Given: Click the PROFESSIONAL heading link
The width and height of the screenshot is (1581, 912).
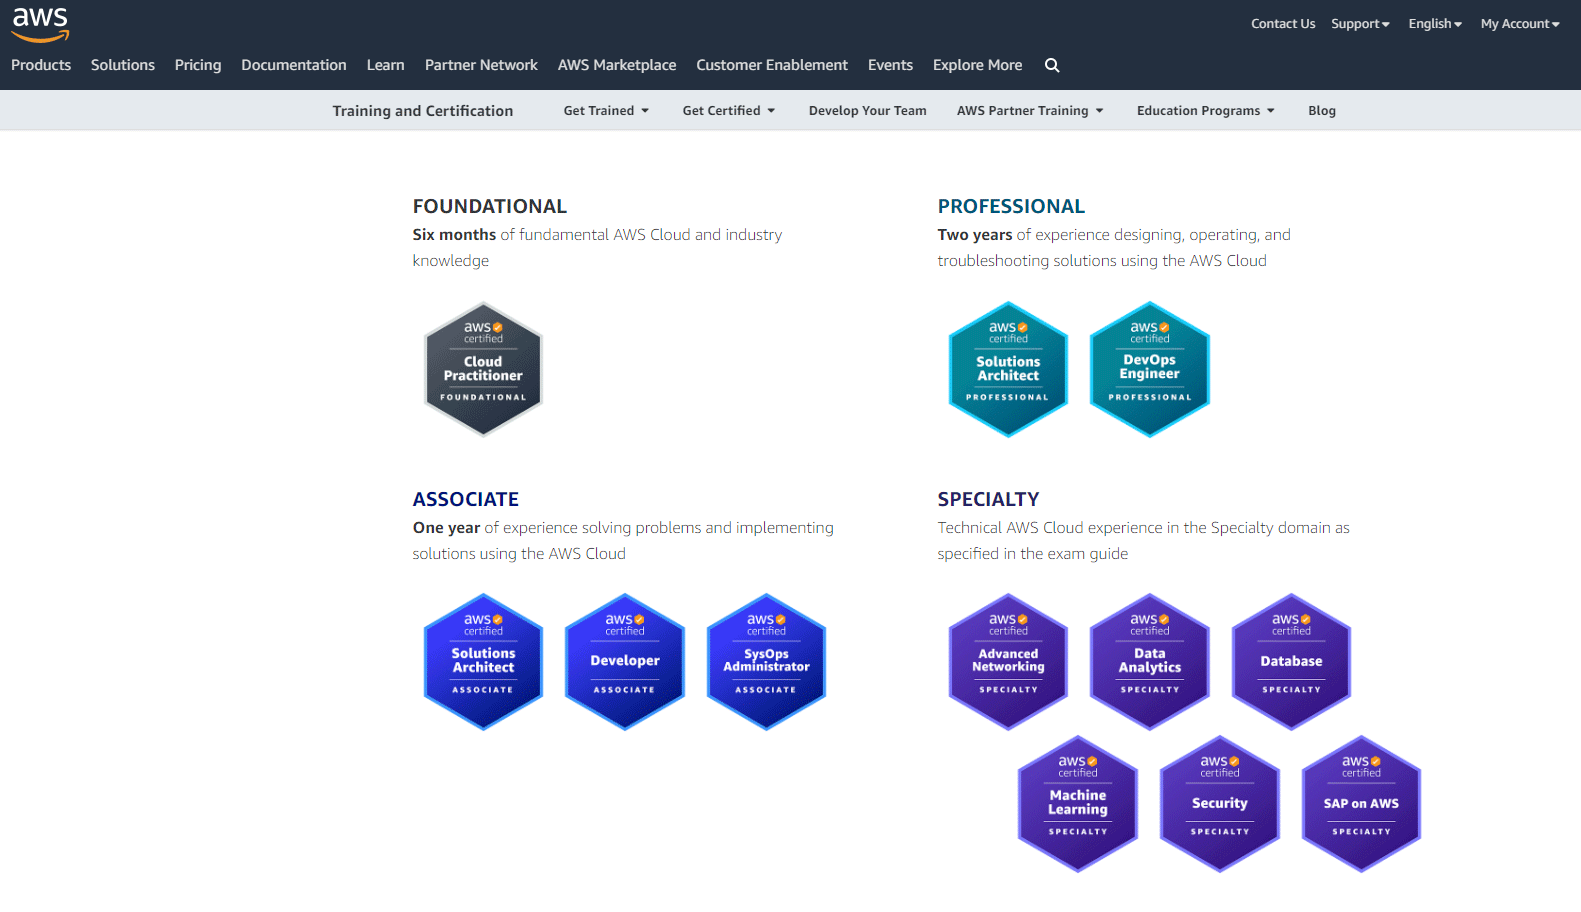Looking at the screenshot, I should (1011, 206).
